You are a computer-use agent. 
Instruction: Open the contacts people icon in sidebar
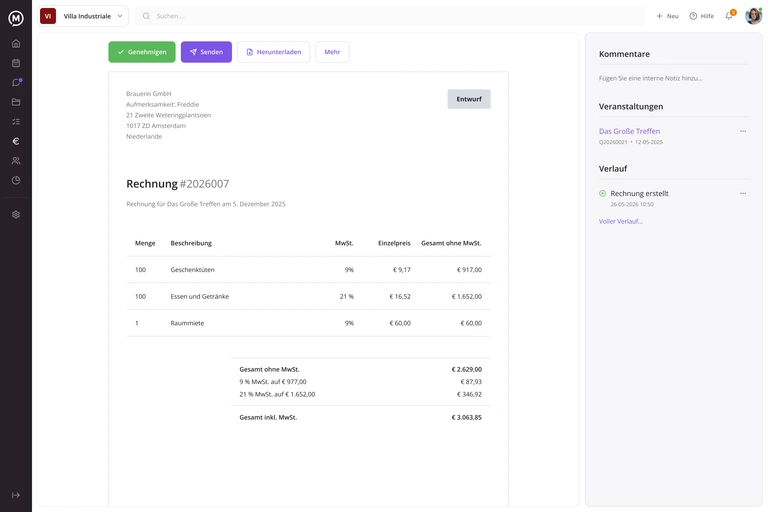pyautogui.click(x=16, y=161)
